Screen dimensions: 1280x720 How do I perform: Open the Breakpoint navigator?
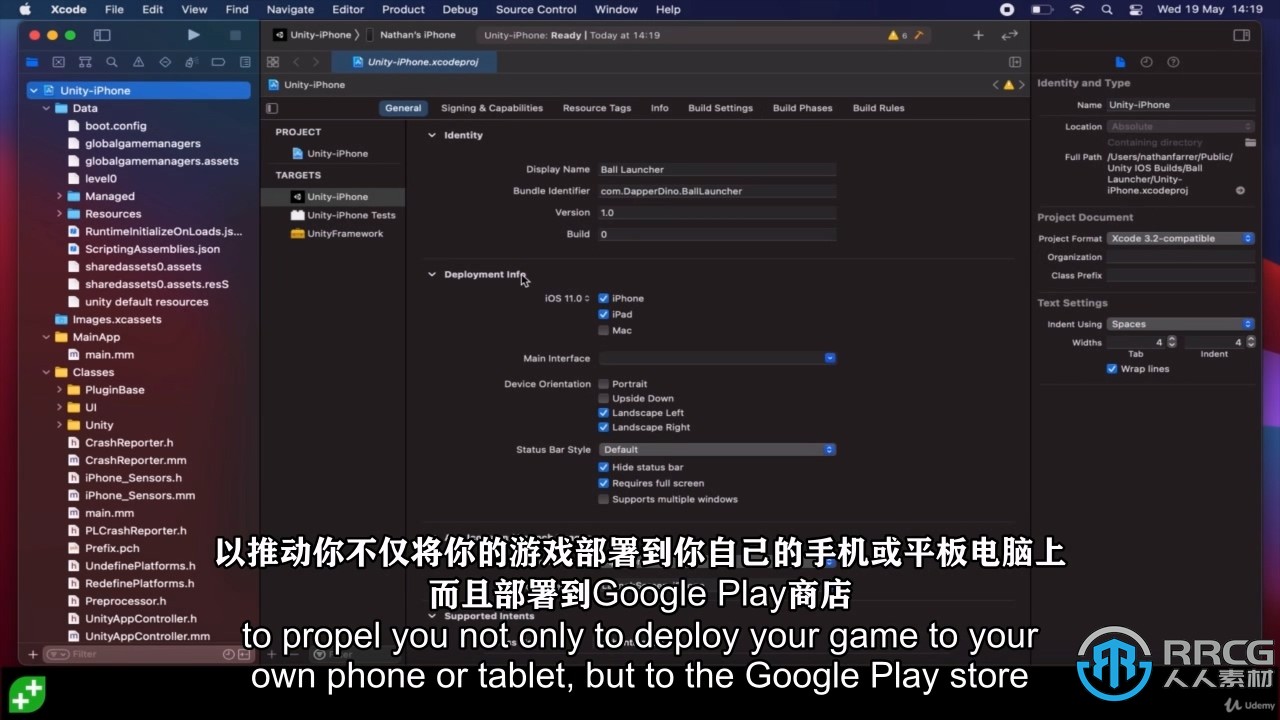(218, 62)
